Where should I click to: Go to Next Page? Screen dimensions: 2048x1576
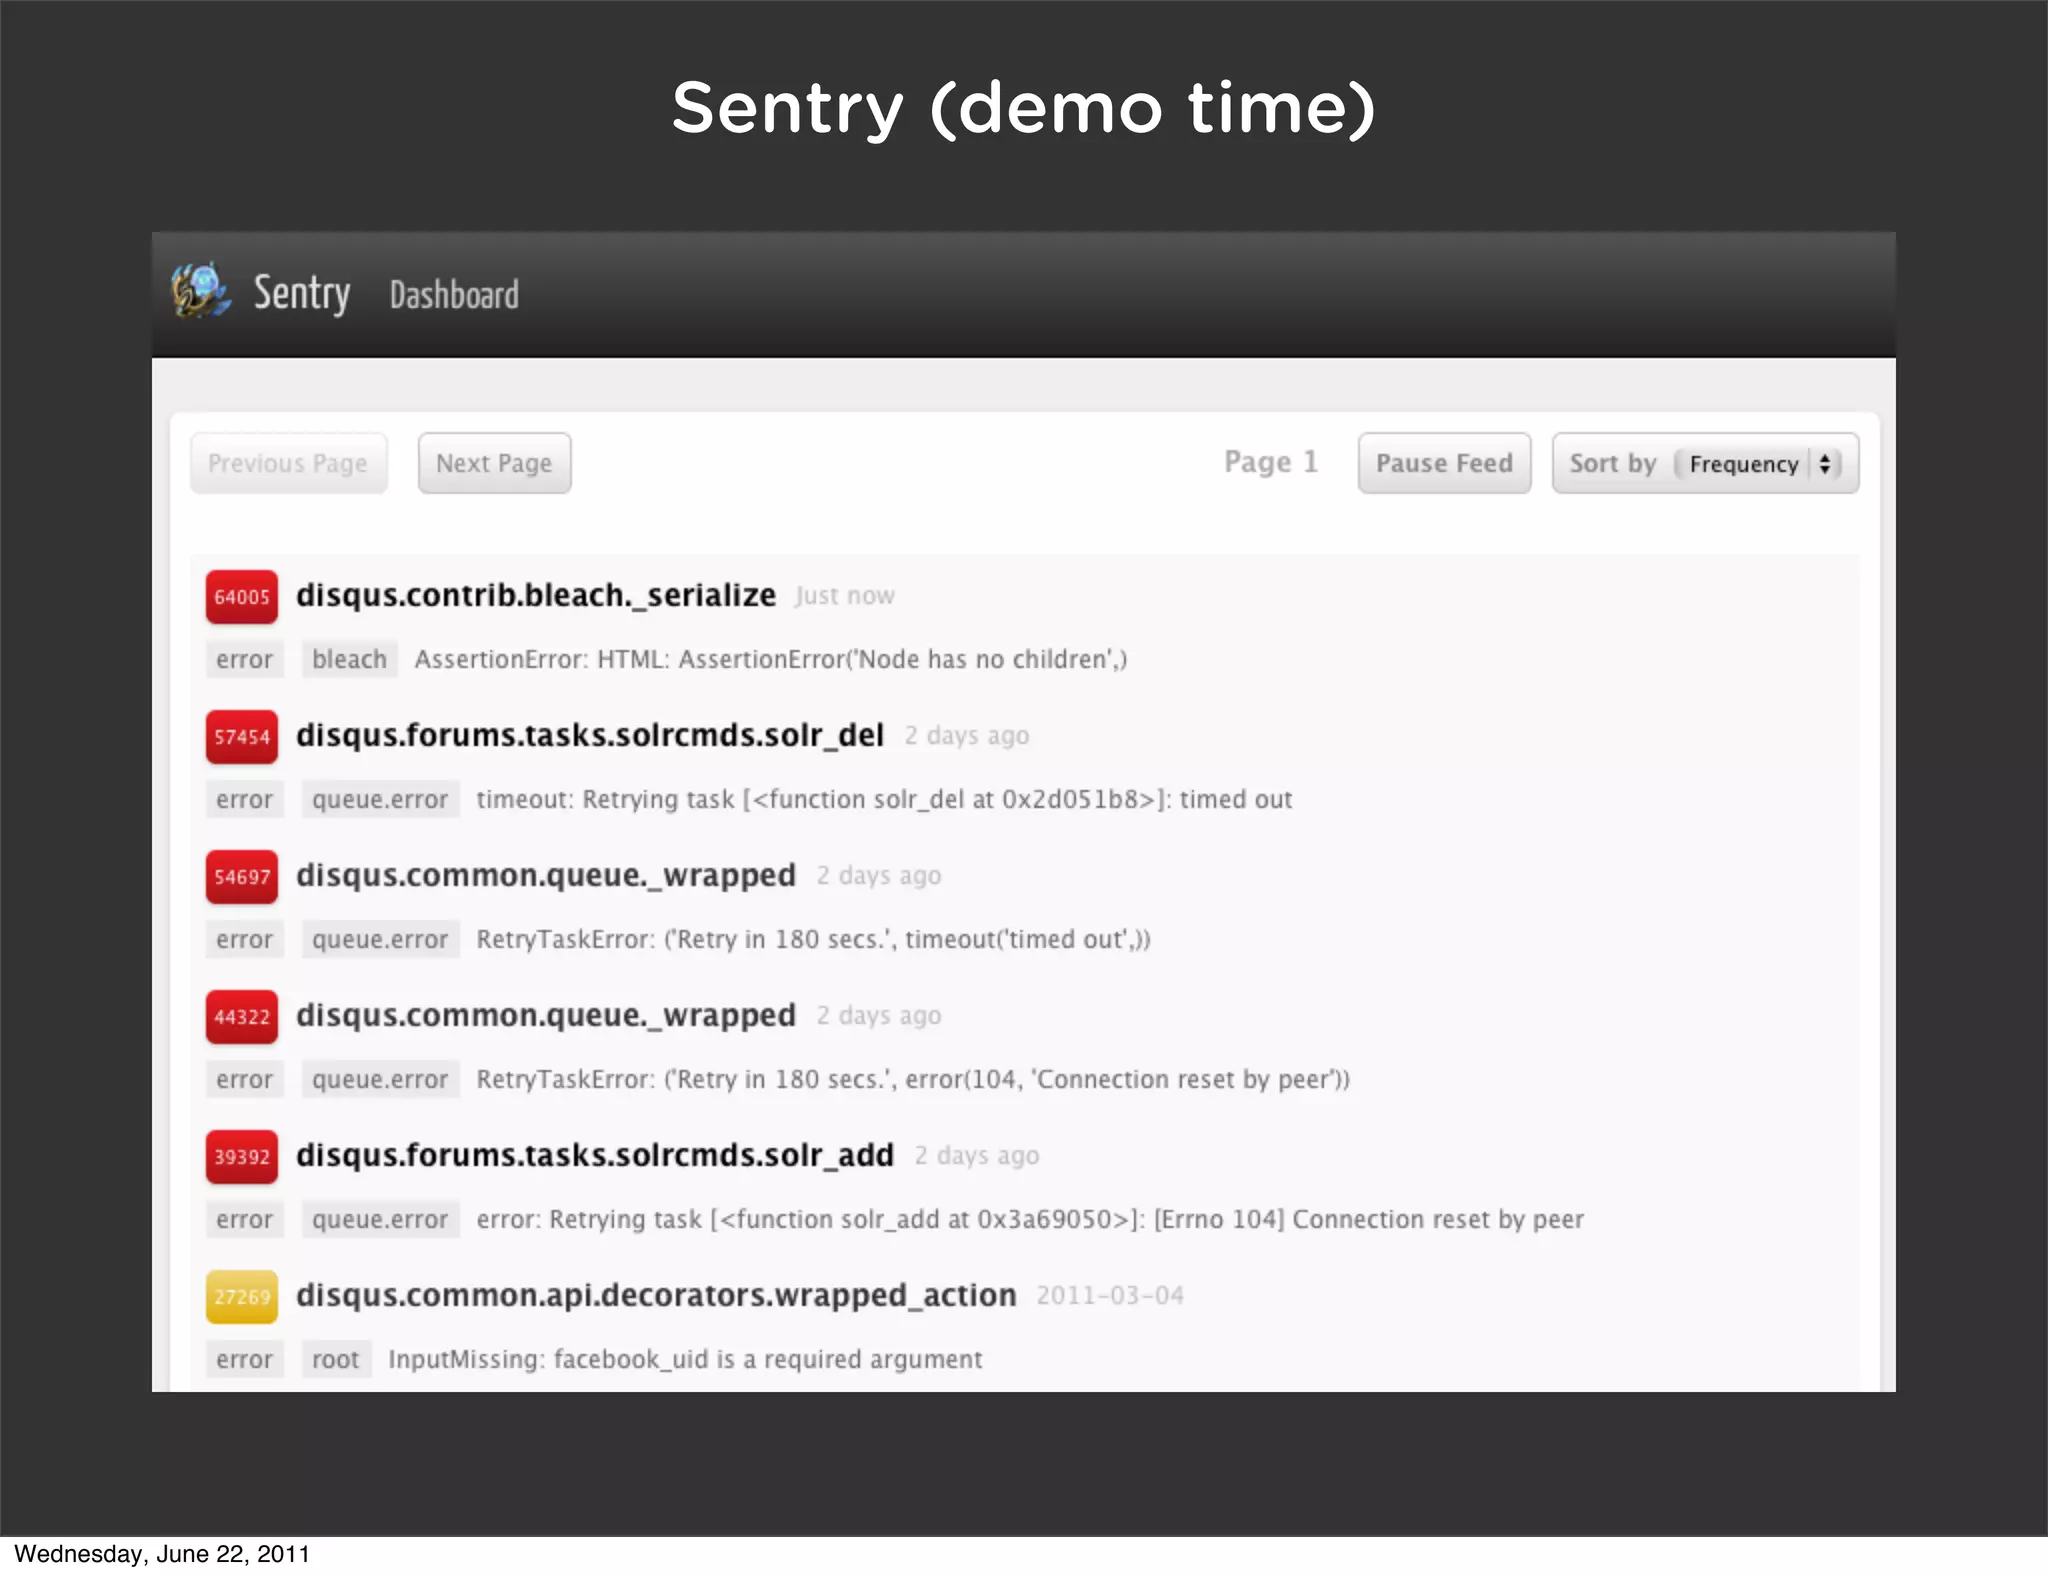pos(494,463)
